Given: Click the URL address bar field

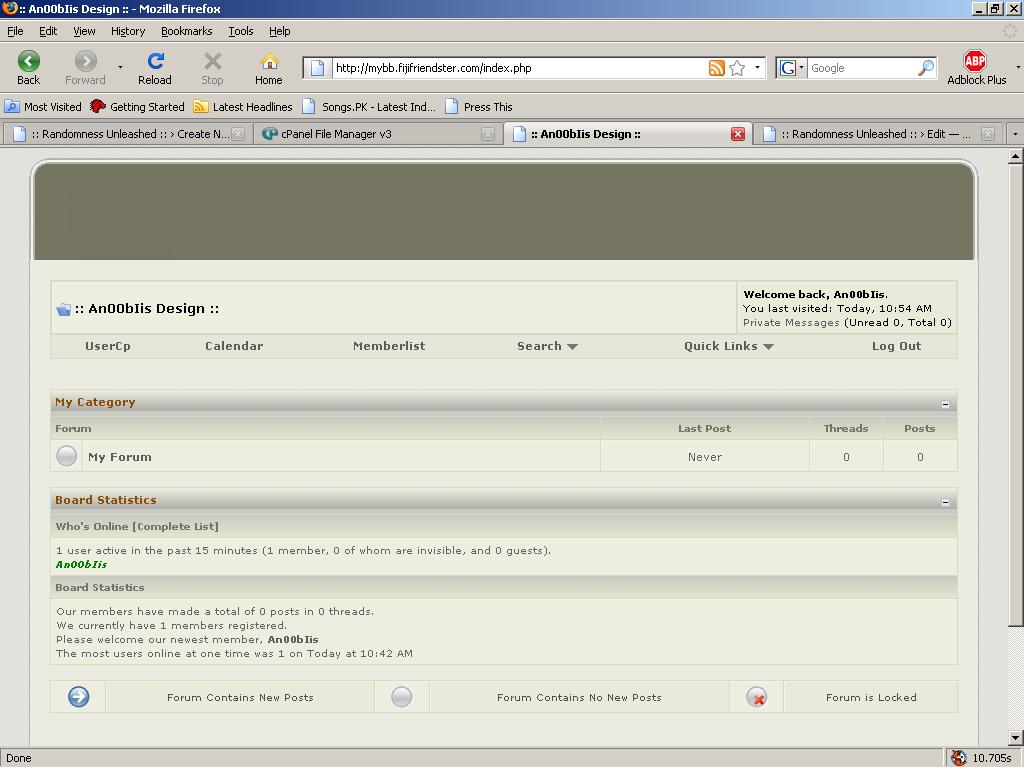Looking at the screenshot, I should pyautogui.click(x=515, y=68).
